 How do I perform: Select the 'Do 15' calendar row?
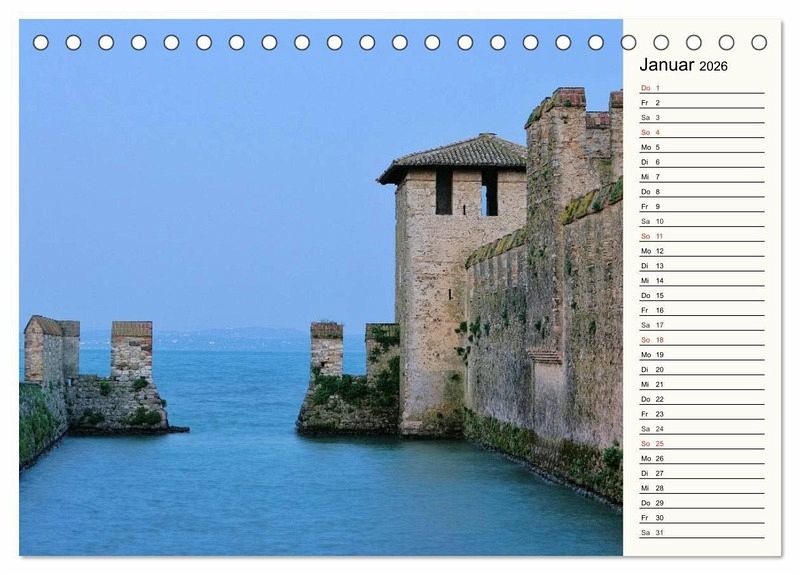click(x=702, y=295)
